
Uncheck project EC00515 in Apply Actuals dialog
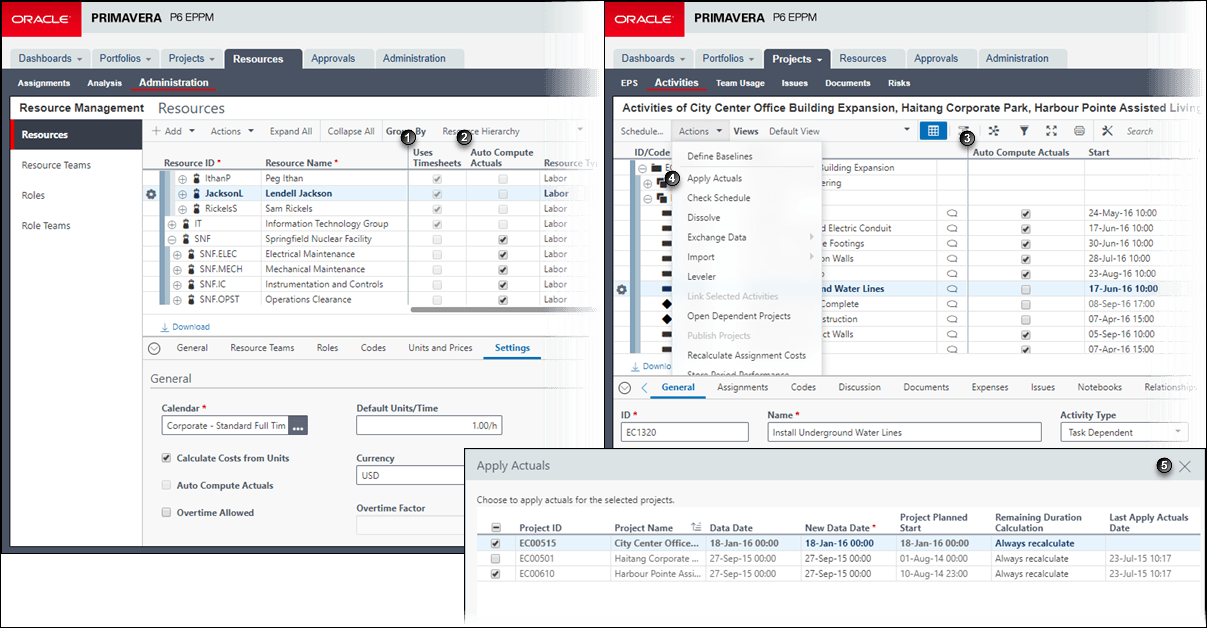[x=496, y=543]
